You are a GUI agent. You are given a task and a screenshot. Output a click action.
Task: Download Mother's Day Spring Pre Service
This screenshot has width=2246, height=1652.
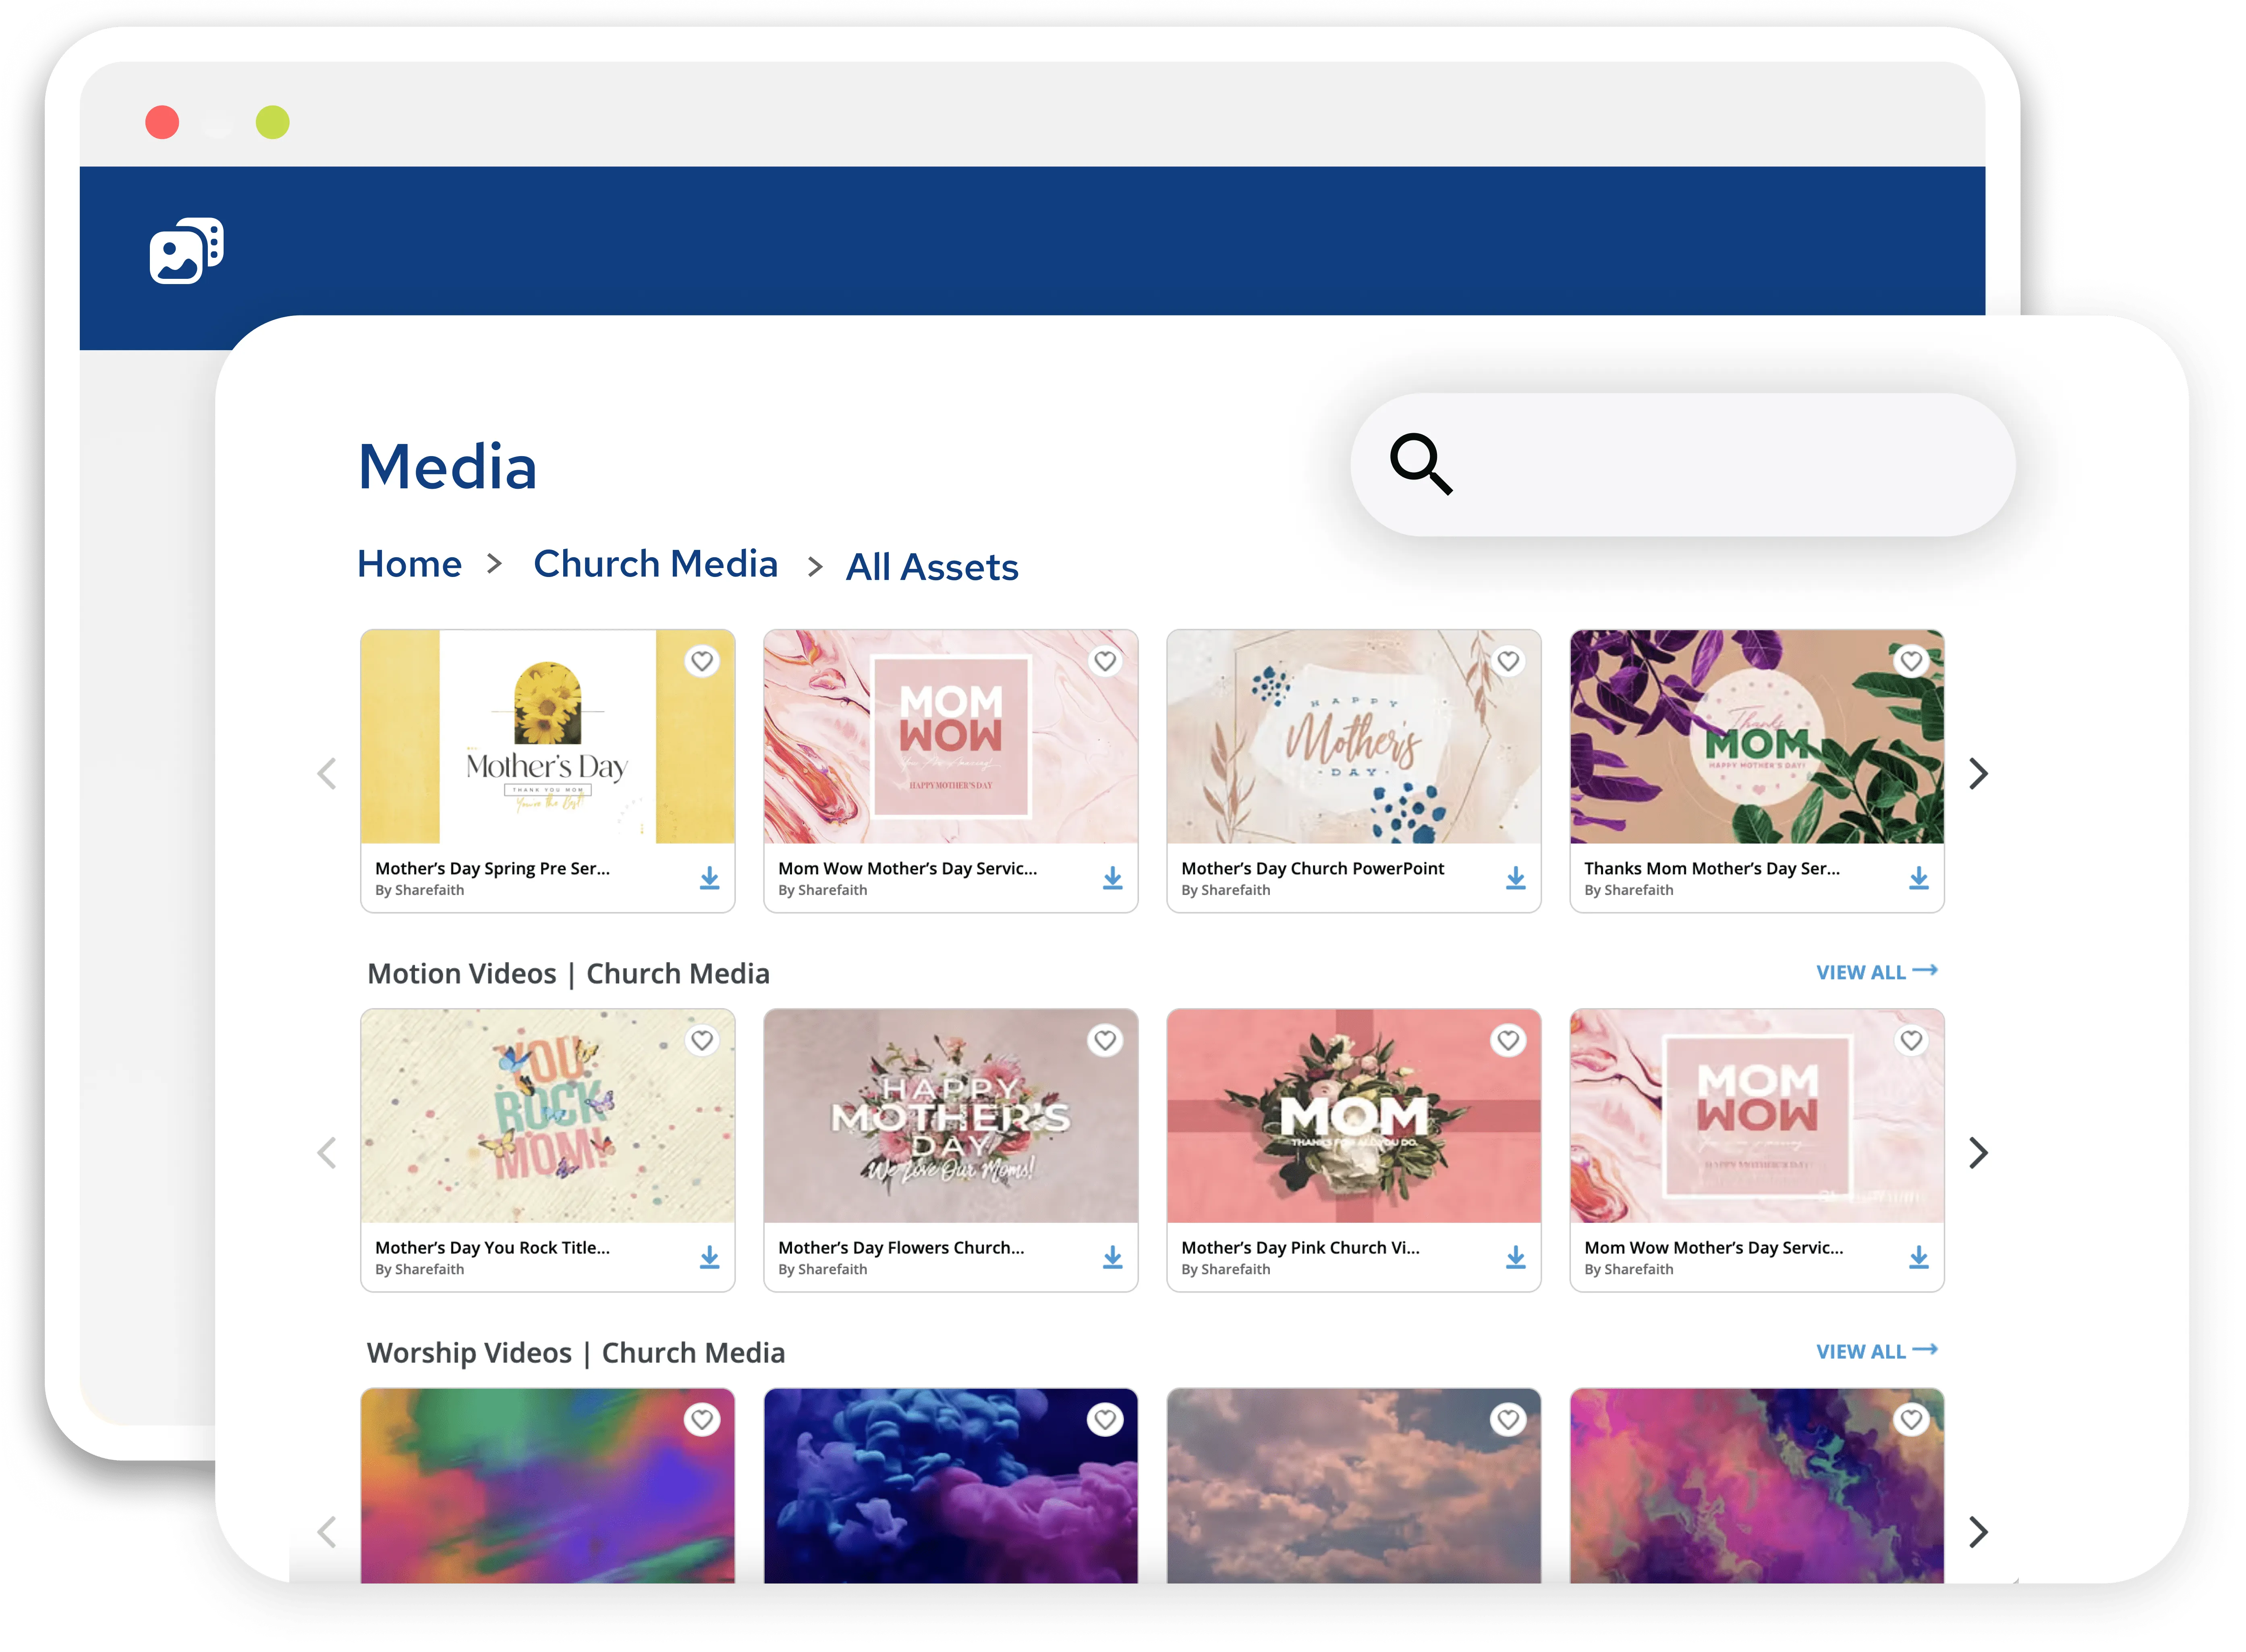click(x=709, y=878)
